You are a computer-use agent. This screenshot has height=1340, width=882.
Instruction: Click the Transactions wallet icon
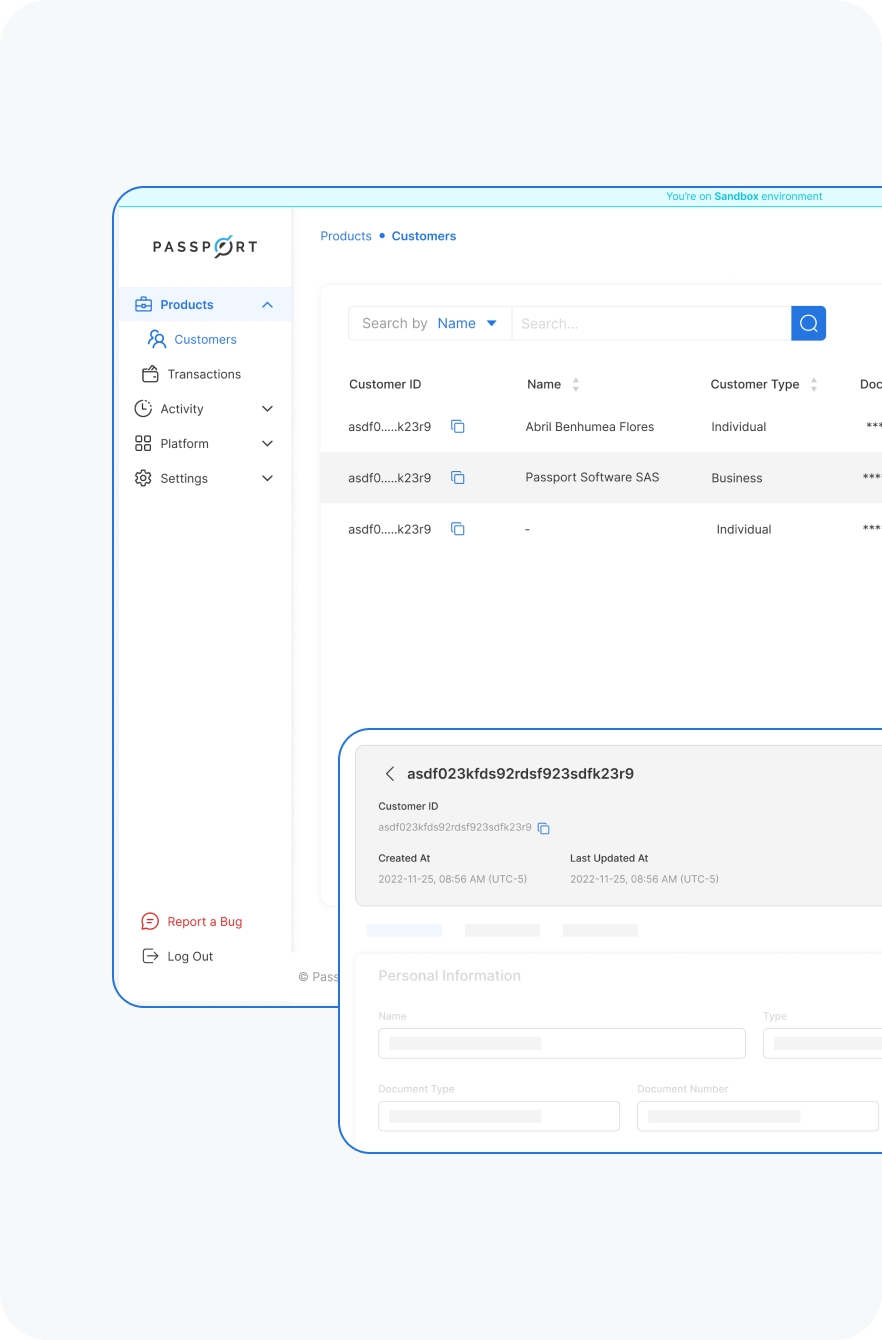click(x=150, y=374)
